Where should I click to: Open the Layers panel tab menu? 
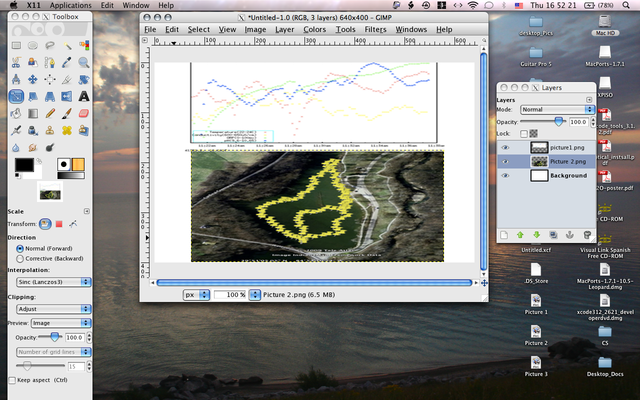589,100
